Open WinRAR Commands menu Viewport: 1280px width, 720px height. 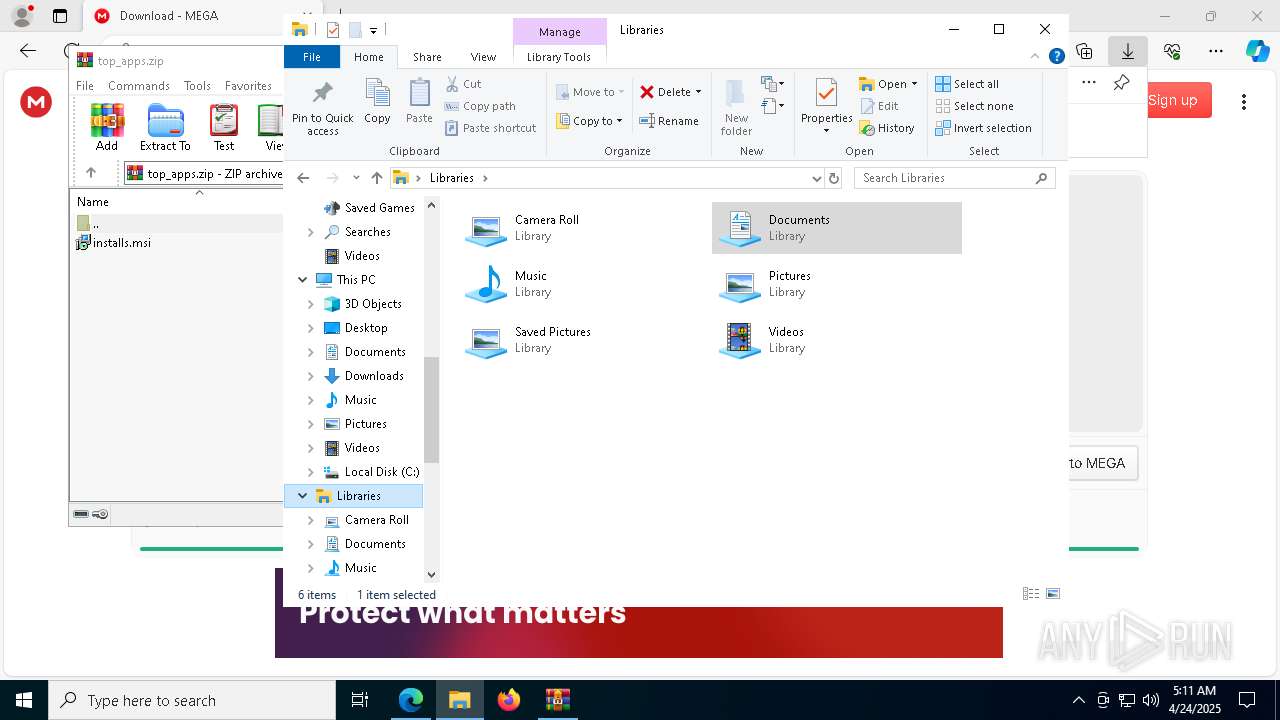coord(139,86)
